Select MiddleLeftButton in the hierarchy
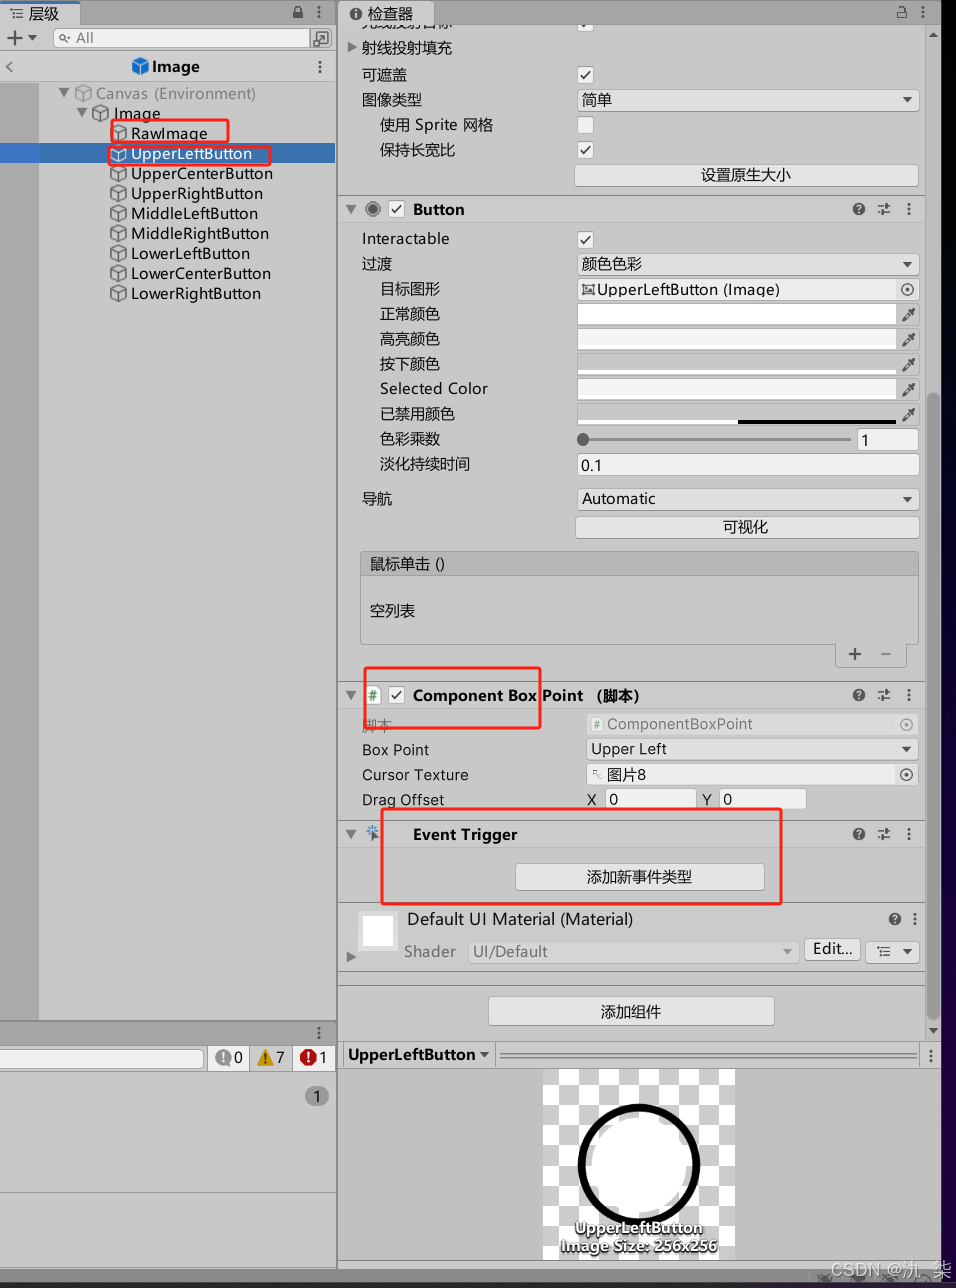The image size is (956, 1288). pyautogui.click(x=194, y=213)
